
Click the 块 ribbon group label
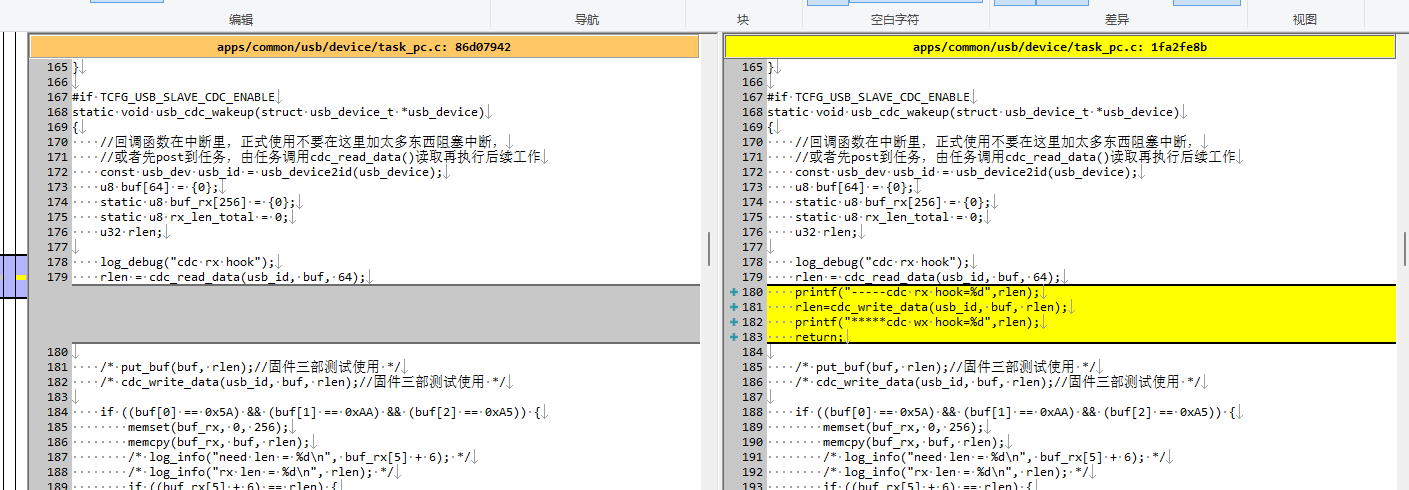coord(742,19)
